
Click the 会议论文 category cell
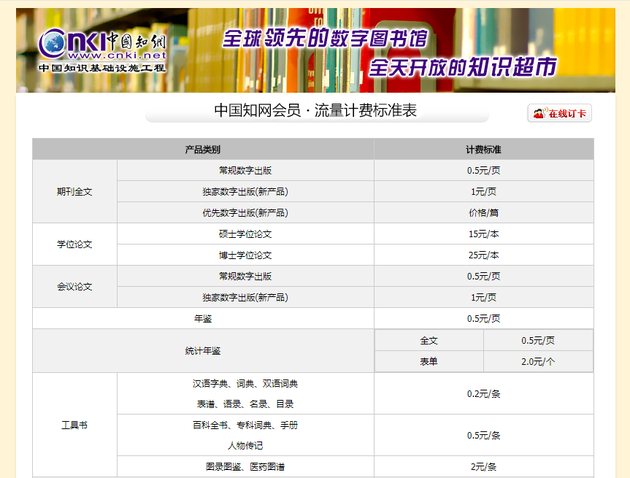pyautogui.click(x=75, y=287)
